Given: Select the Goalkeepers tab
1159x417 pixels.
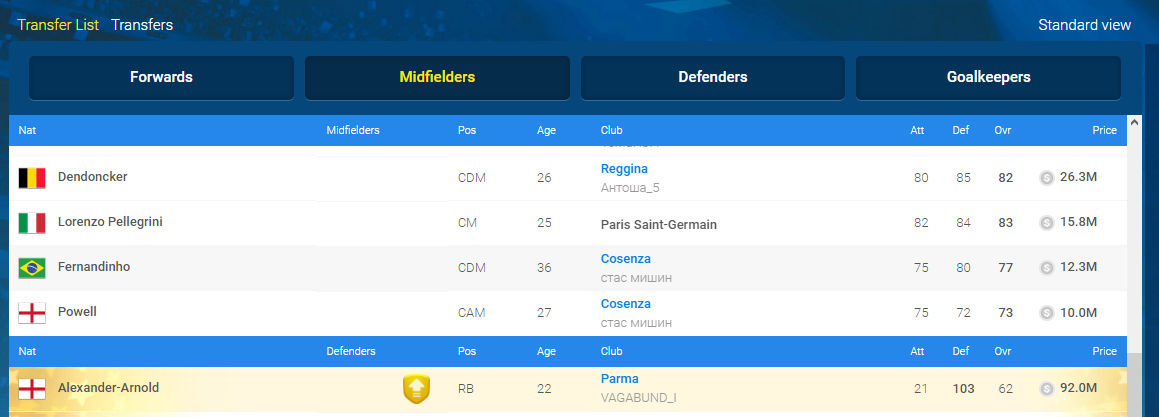Looking at the screenshot, I should pyautogui.click(x=988, y=78).
